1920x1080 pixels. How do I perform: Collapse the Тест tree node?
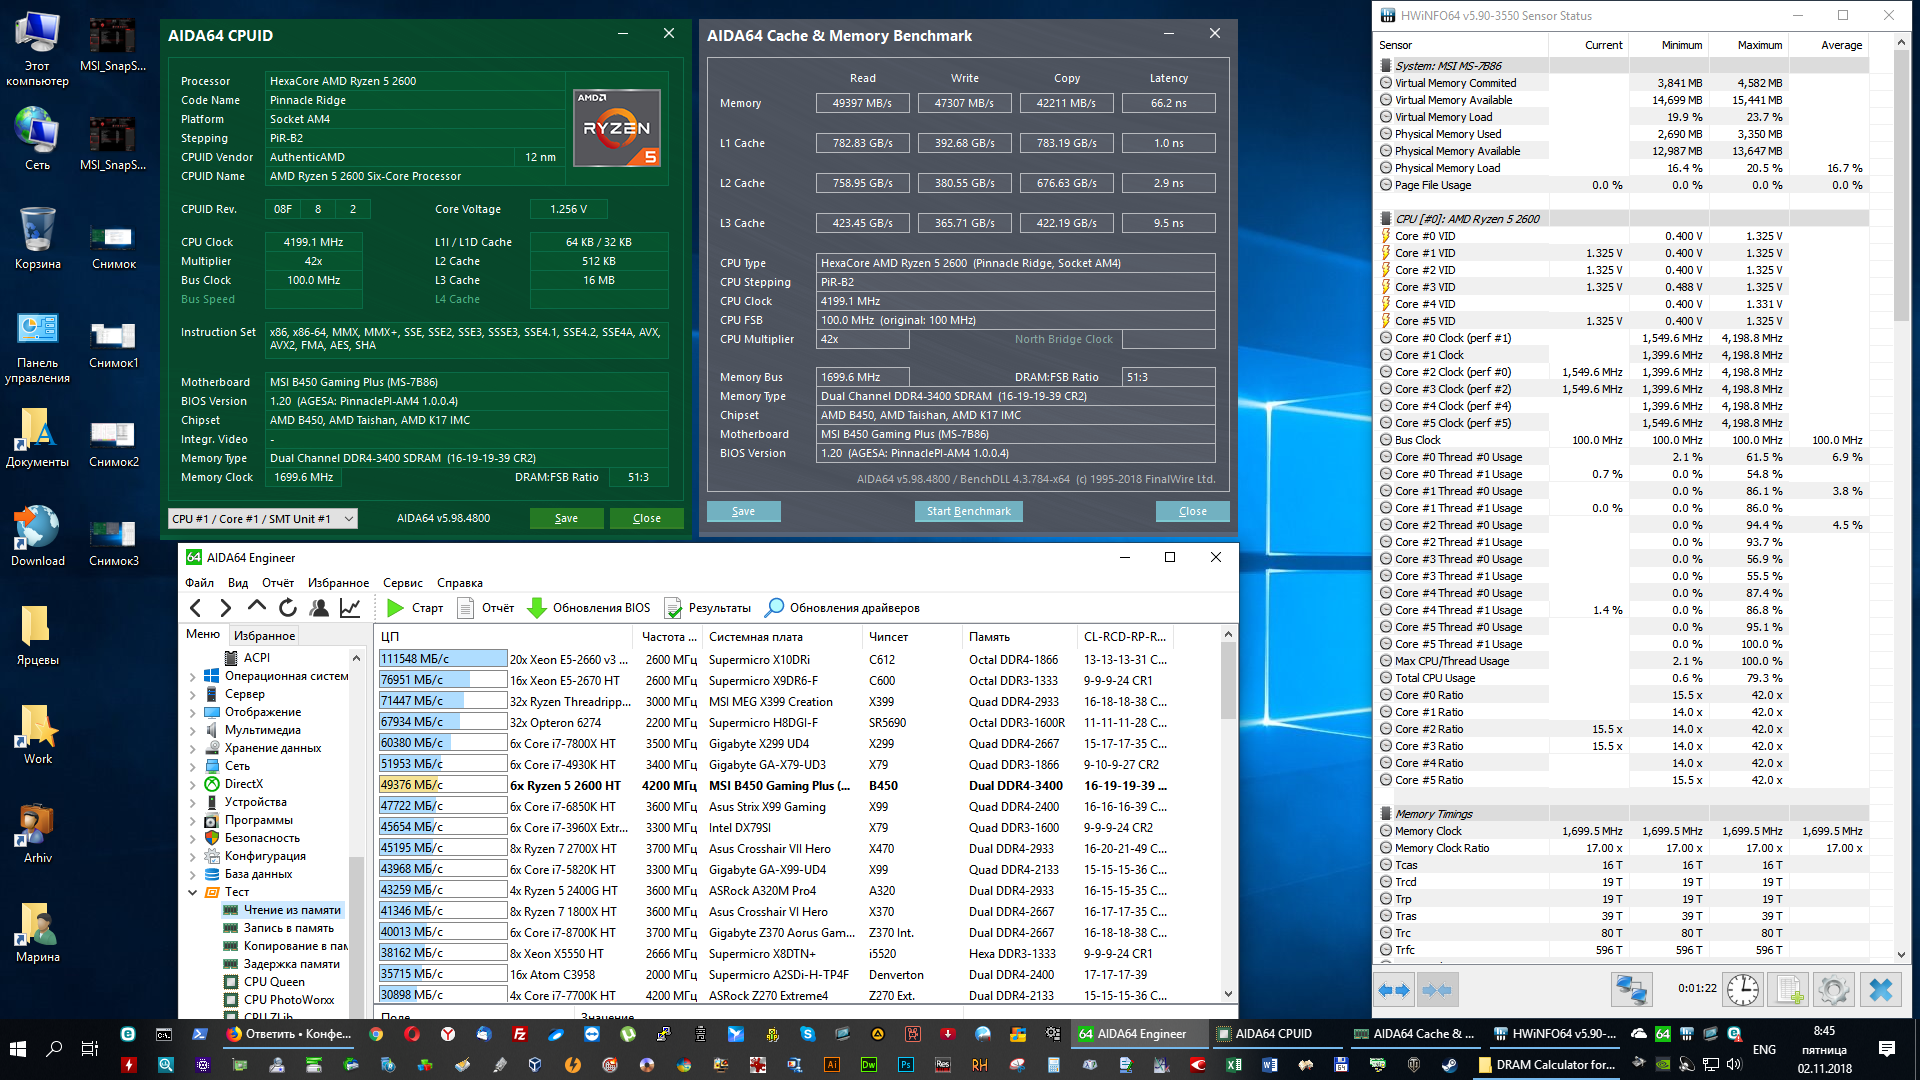coord(193,892)
